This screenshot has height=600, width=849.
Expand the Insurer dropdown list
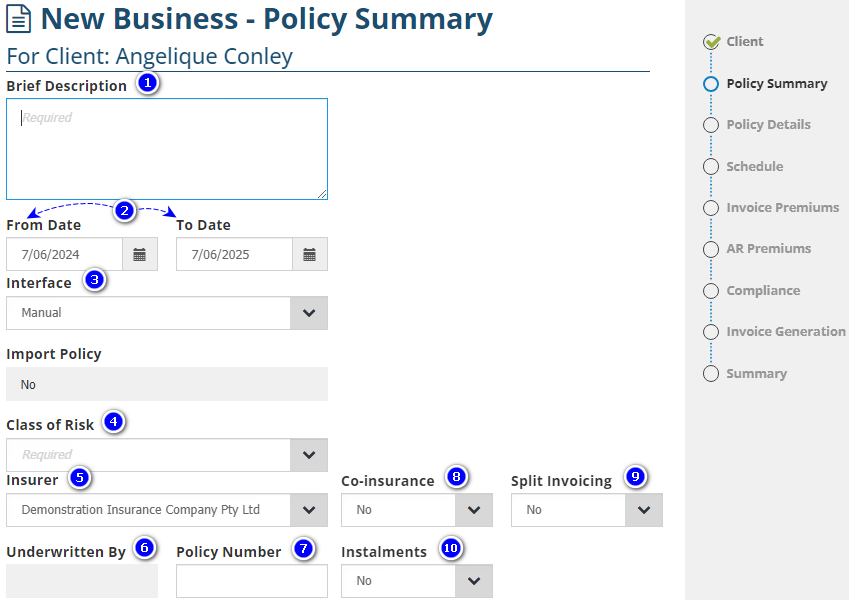309,510
